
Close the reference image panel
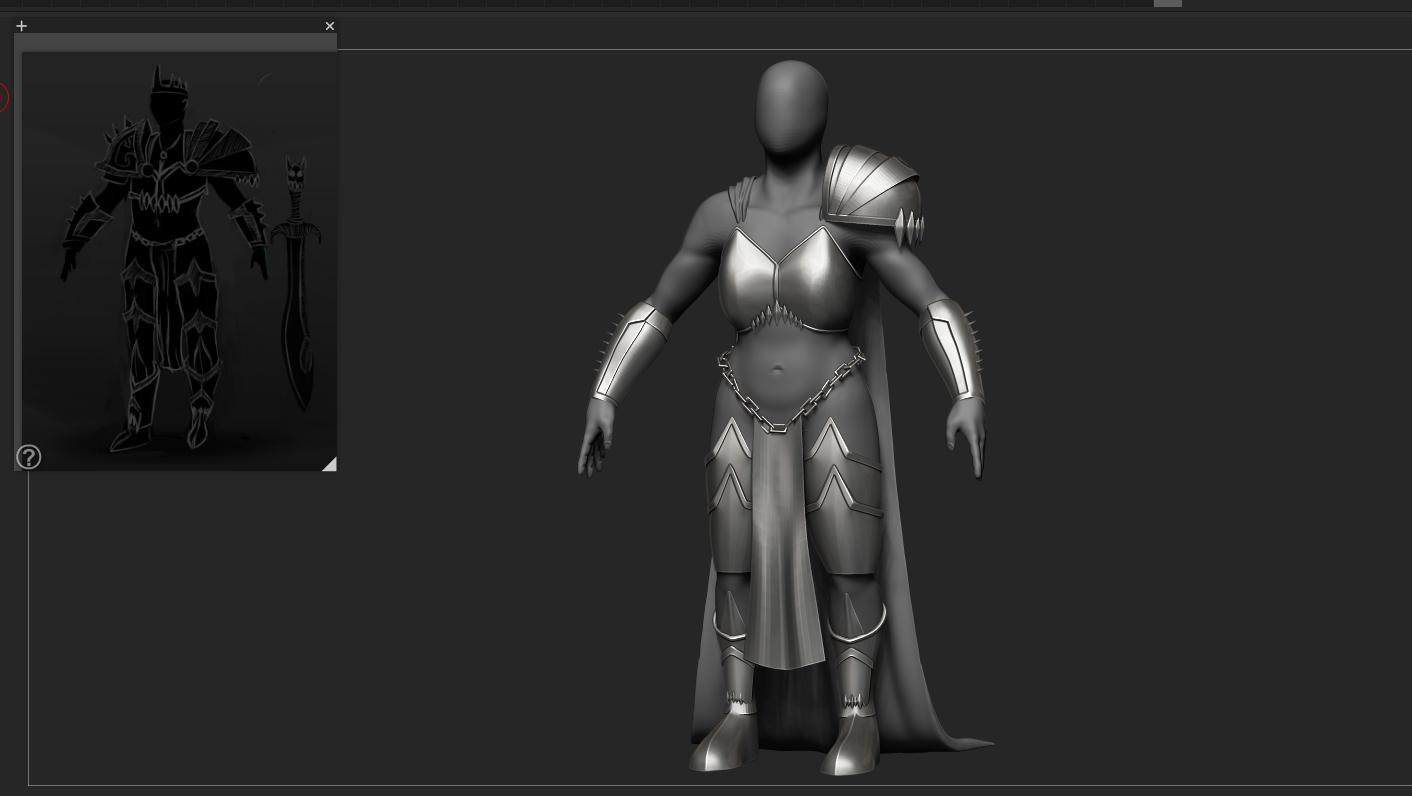[x=330, y=26]
